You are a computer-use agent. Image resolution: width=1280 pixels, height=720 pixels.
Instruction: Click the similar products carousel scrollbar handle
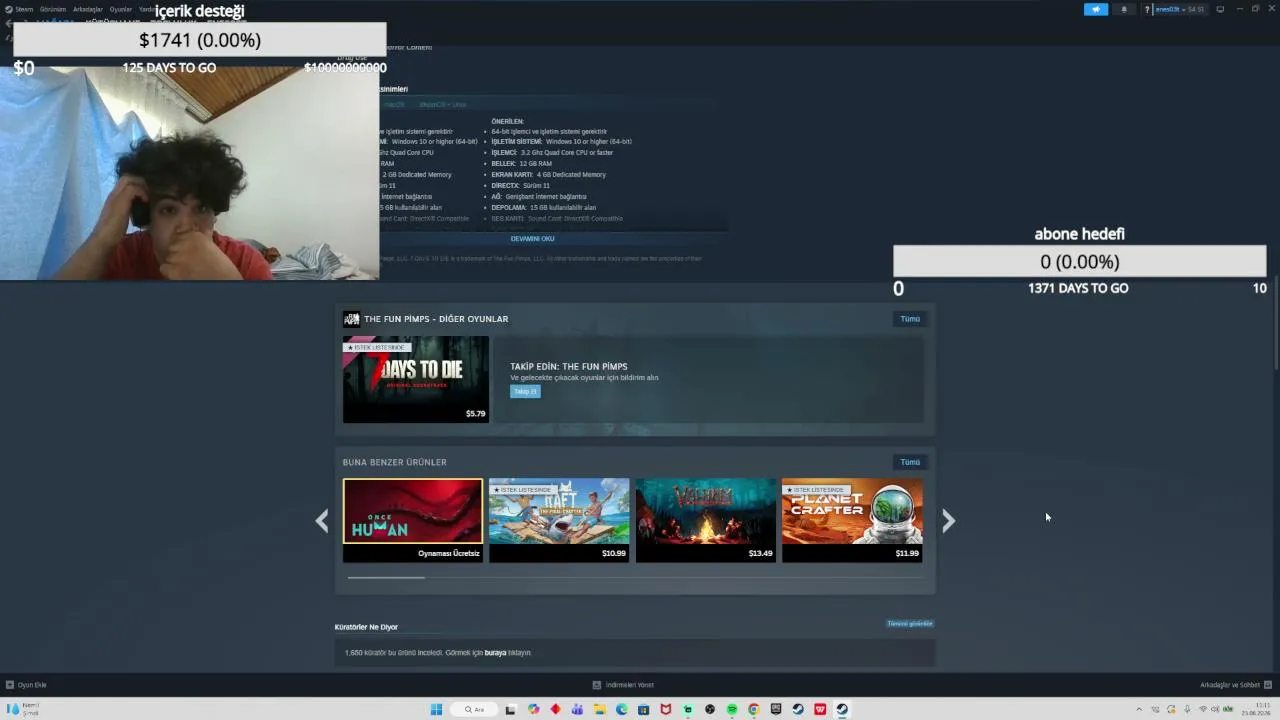(x=386, y=577)
